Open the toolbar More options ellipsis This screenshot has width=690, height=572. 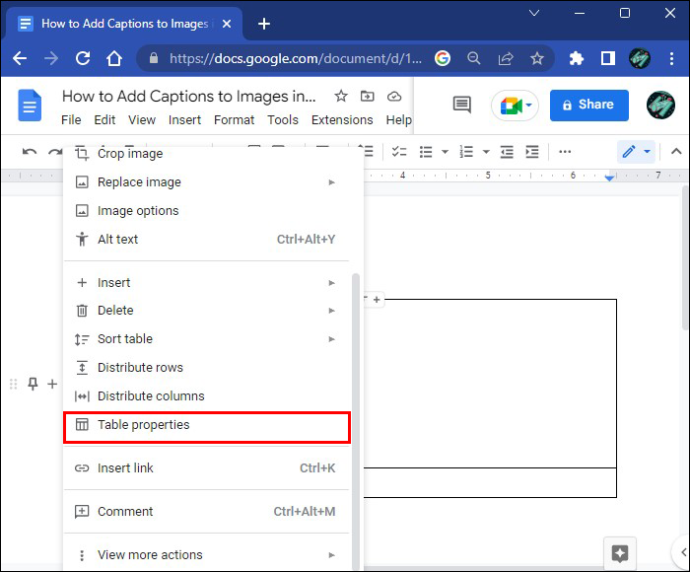coord(565,152)
